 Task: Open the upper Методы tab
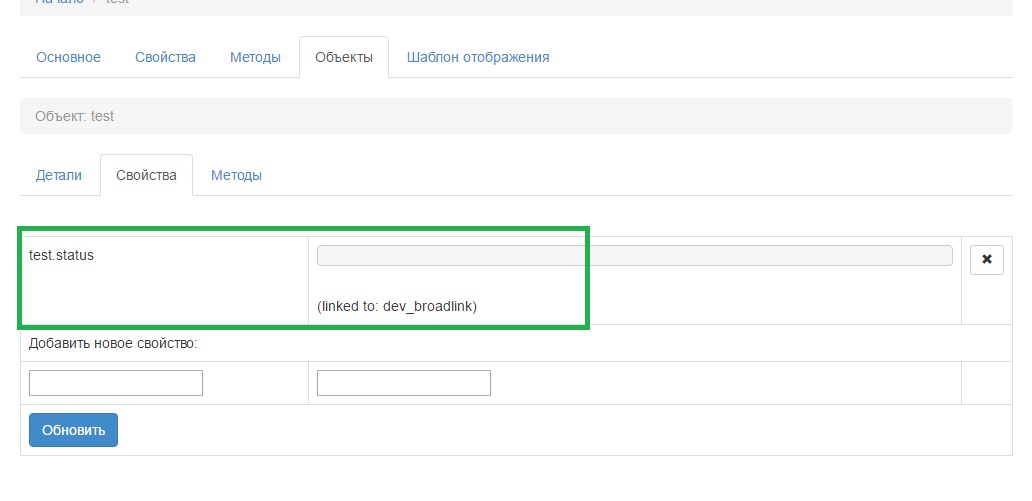click(255, 57)
